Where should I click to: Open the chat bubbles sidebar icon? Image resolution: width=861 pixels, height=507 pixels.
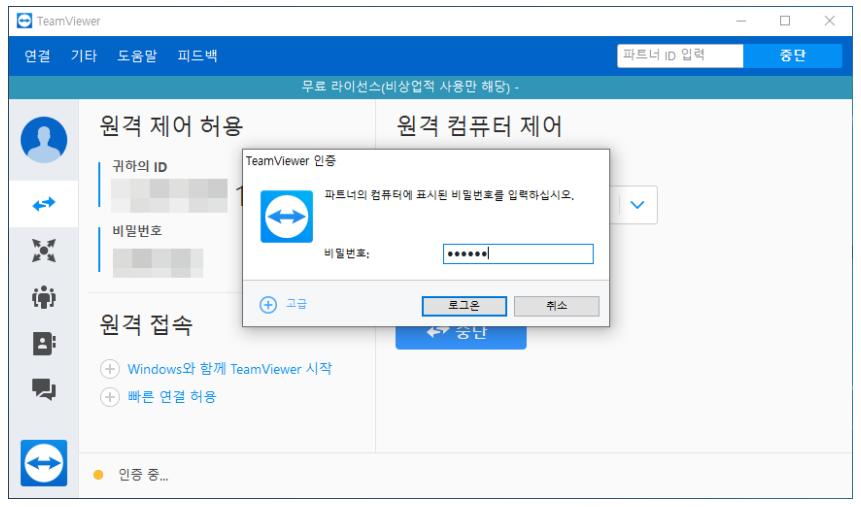pyautogui.click(x=44, y=389)
